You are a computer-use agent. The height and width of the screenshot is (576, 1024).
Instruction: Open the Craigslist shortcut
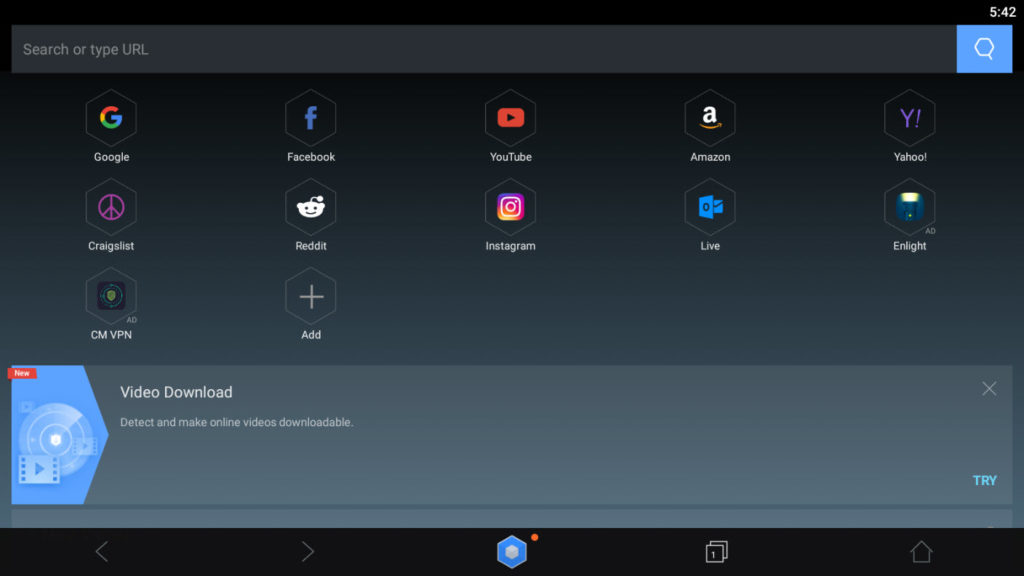111,207
